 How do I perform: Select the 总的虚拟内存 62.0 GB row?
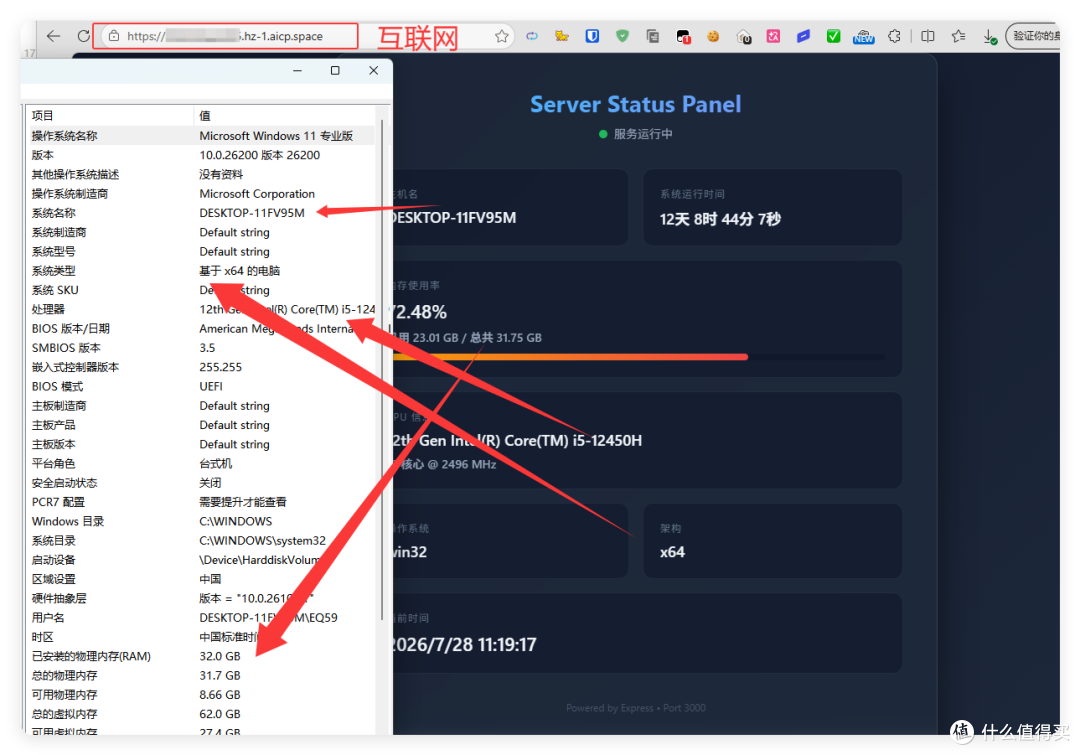[201, 714]
